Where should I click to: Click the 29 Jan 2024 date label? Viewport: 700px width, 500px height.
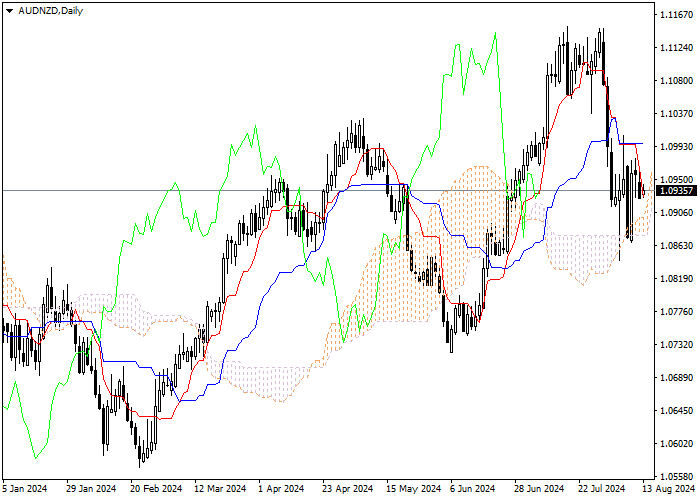pyautogui.click(x=91, y=488)
